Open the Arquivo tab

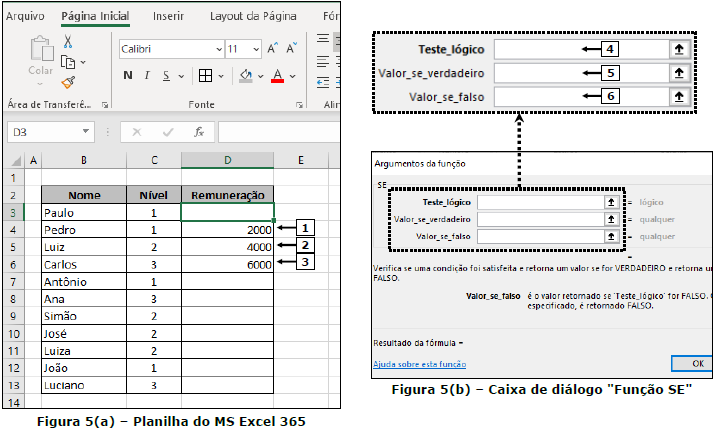tap(25, 16)
